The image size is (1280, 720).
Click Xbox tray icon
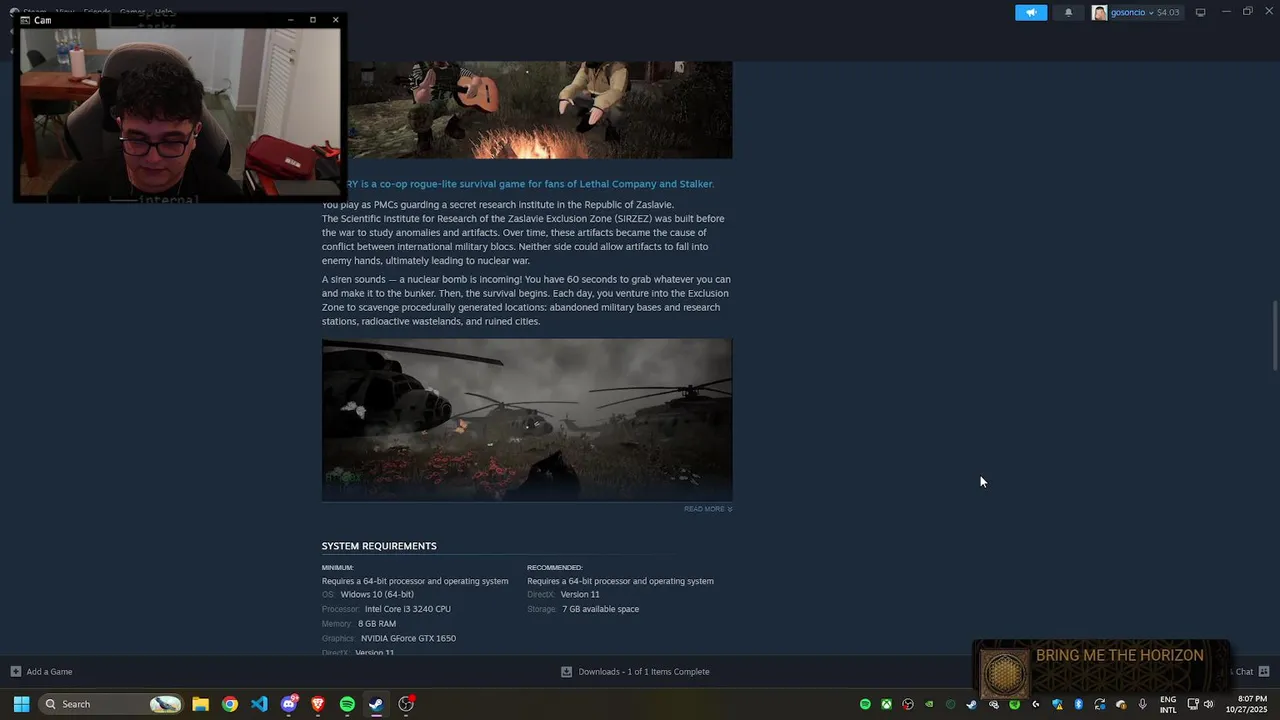pos(886,704)
